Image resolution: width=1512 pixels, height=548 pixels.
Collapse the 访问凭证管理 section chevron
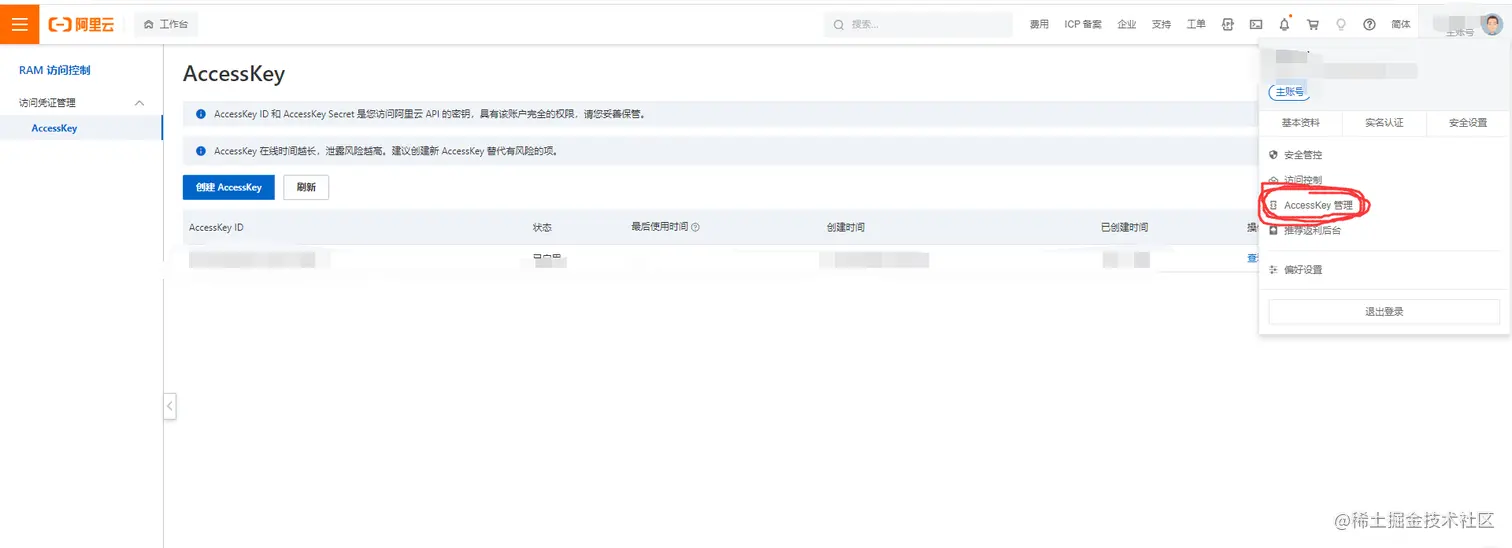coord(139,102)
